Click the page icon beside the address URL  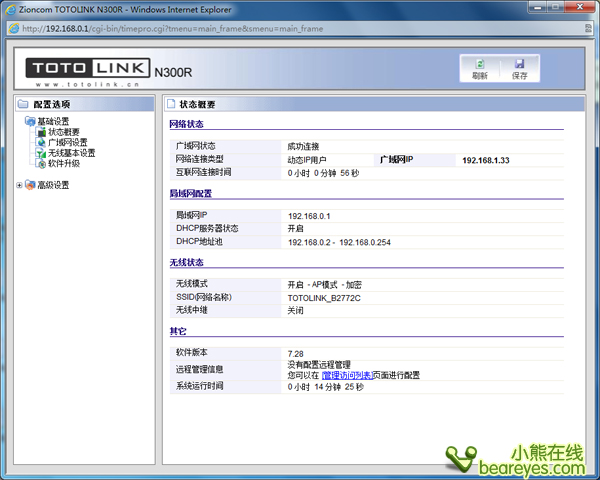click(x=14, y=29)
